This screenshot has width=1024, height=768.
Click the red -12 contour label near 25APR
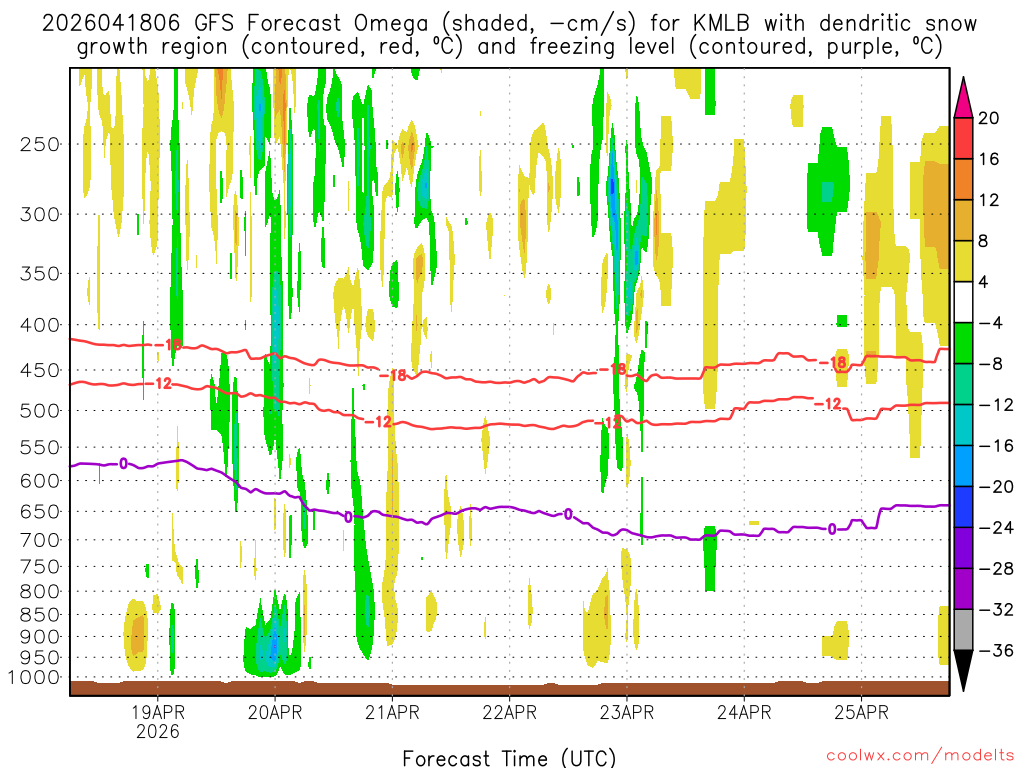(828, 404)
